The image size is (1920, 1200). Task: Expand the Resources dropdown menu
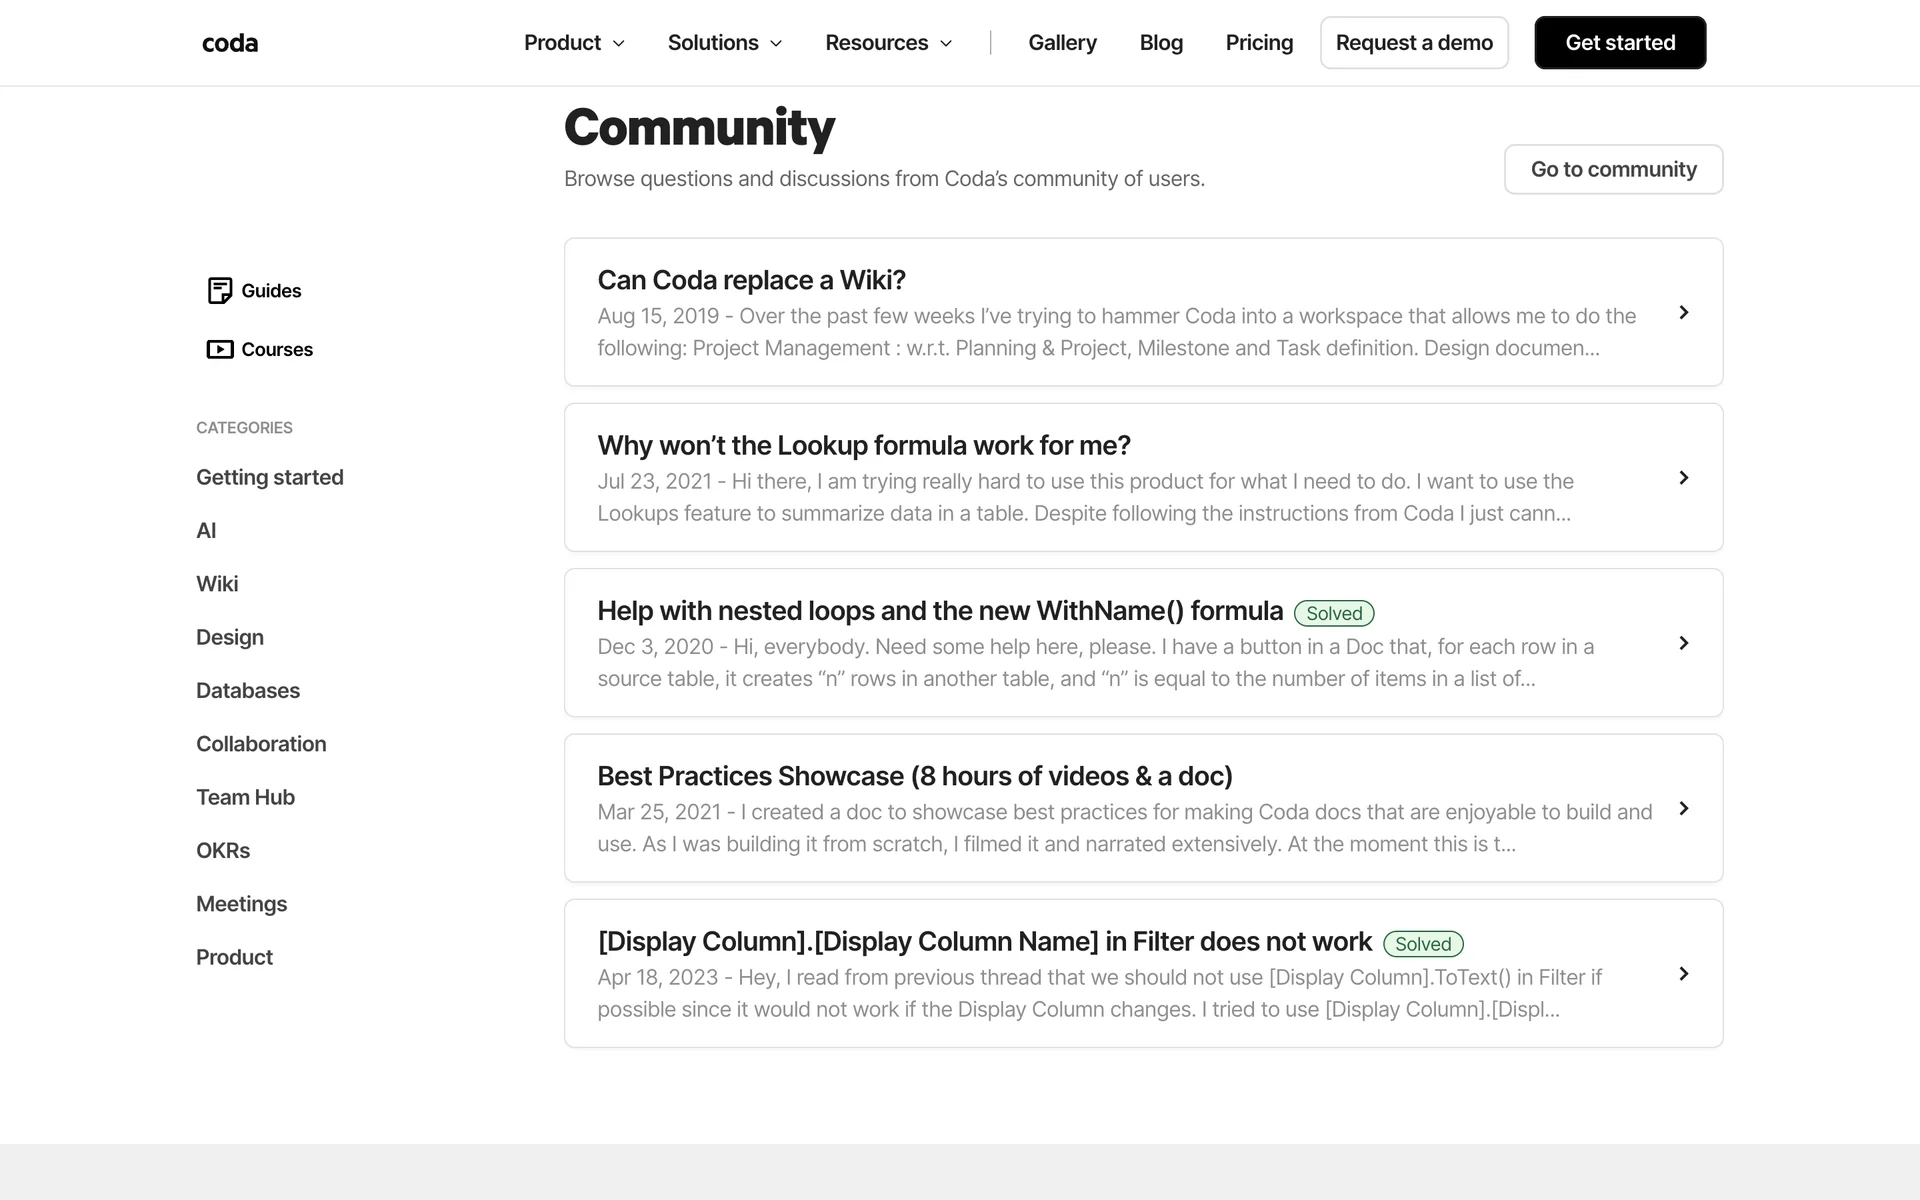[x=888, y=43]
